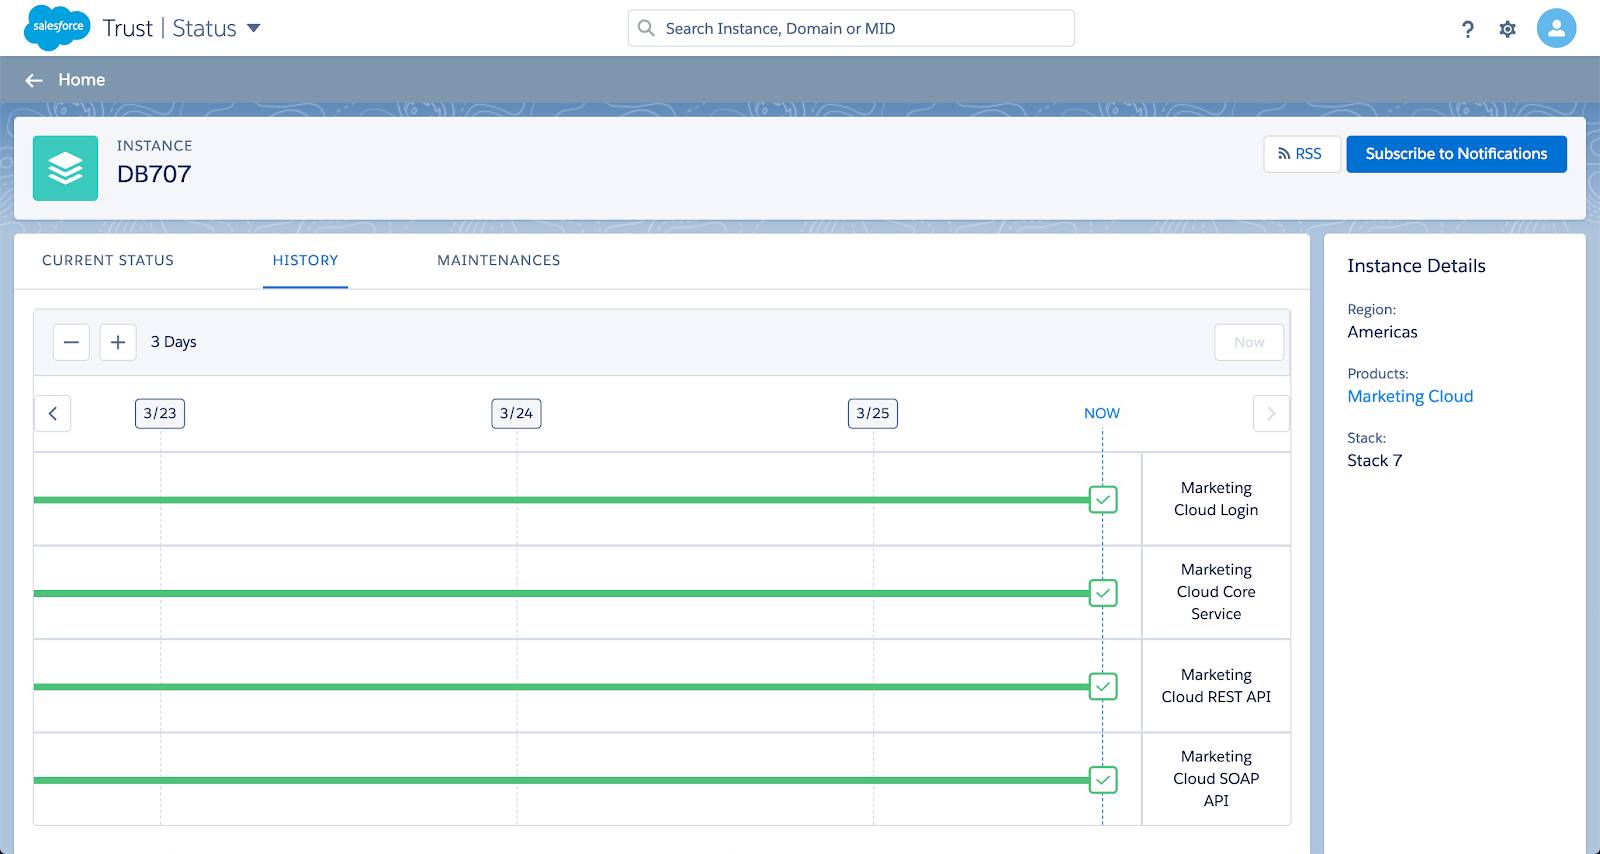The height and width of the screenshot is (854, 1600).
Task: Click the Stack 7 value
Action: 1375,460
